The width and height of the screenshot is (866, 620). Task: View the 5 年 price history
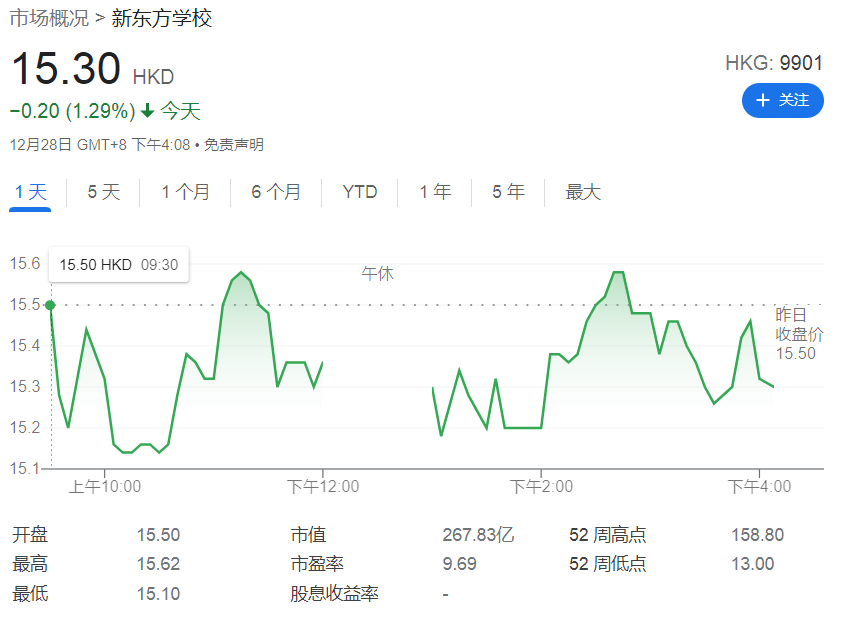(x=508, y=192)
